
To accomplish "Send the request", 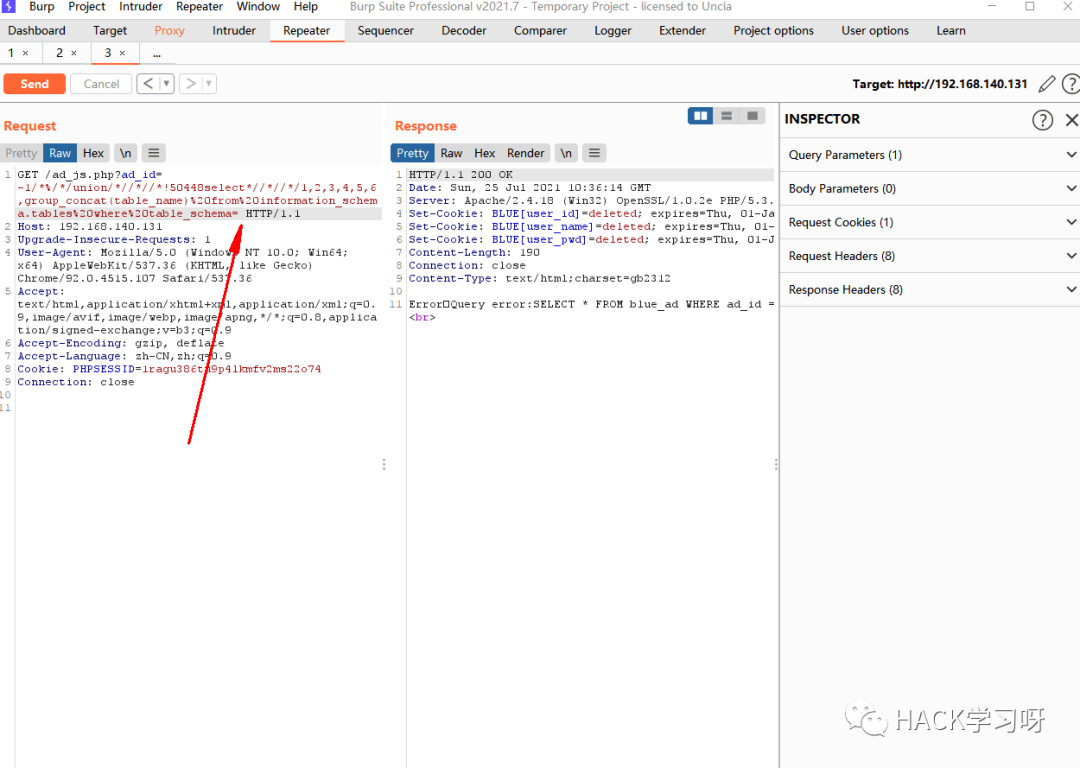I will (x=34, y=84).
